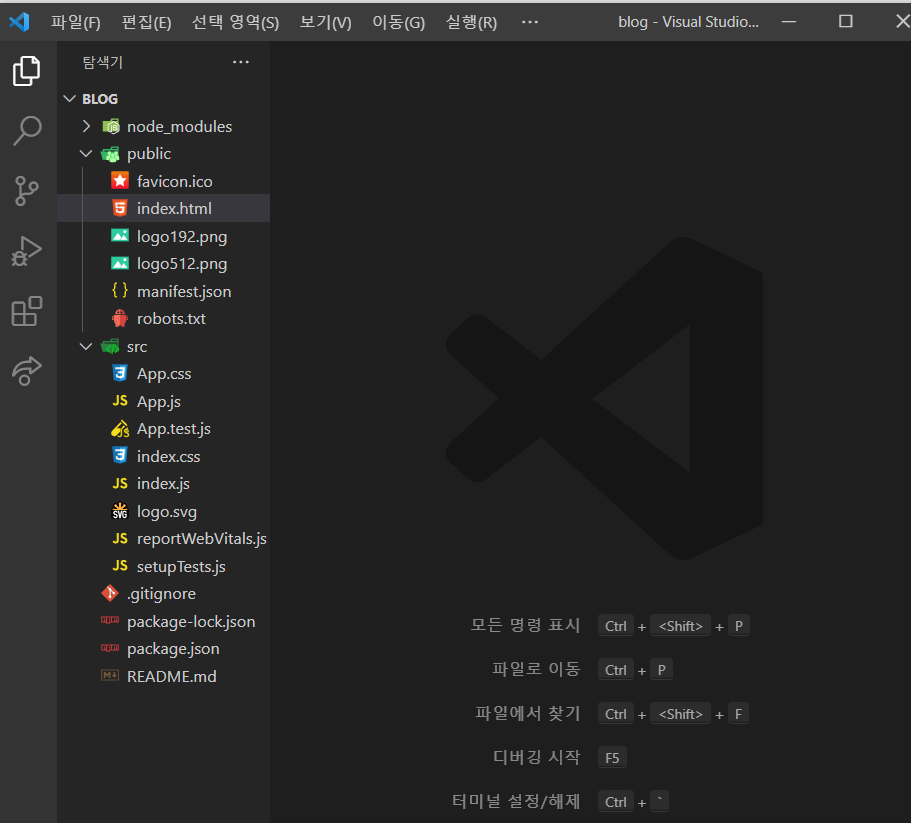
Task: Click the CSS icon beside App.css
Action: coord(120,373)
